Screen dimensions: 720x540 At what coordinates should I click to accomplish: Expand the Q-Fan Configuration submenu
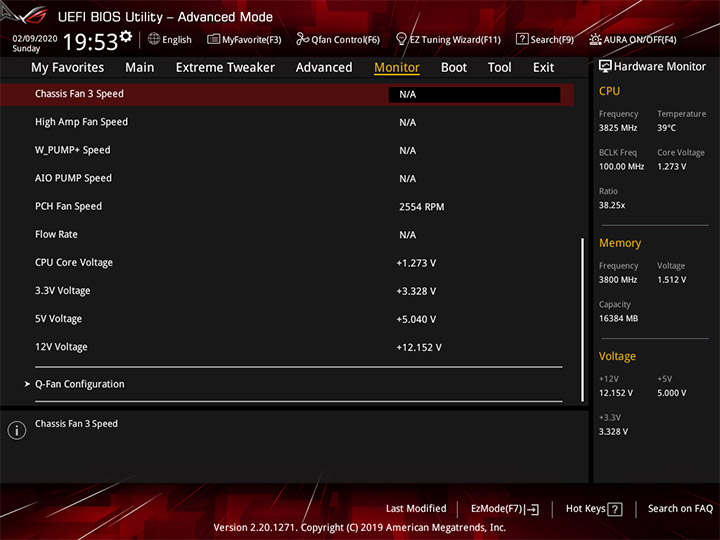click(79, 384)
